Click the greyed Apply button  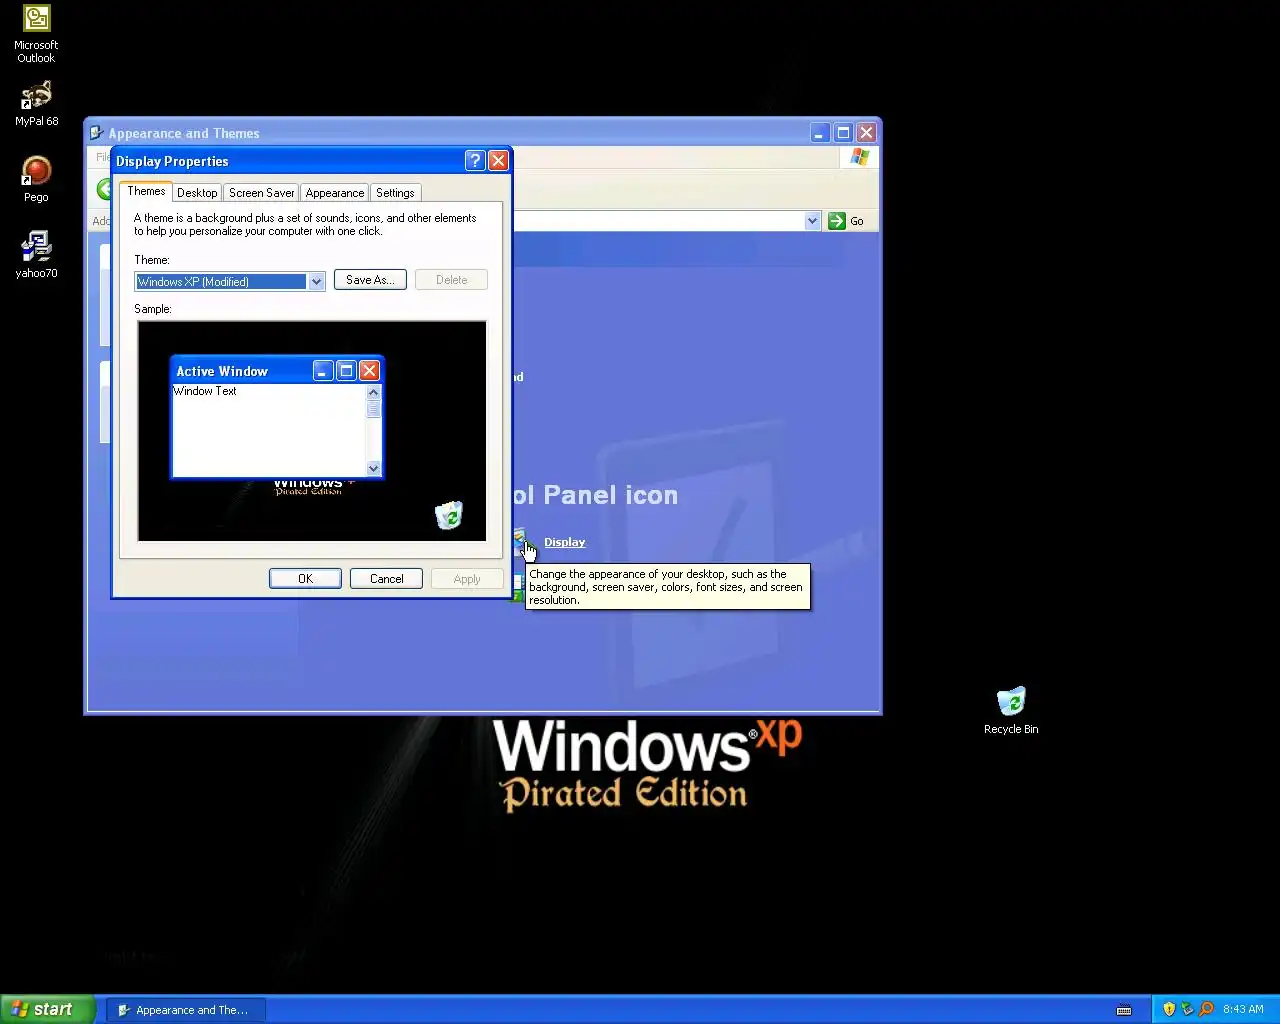click(x=467, y=579)
